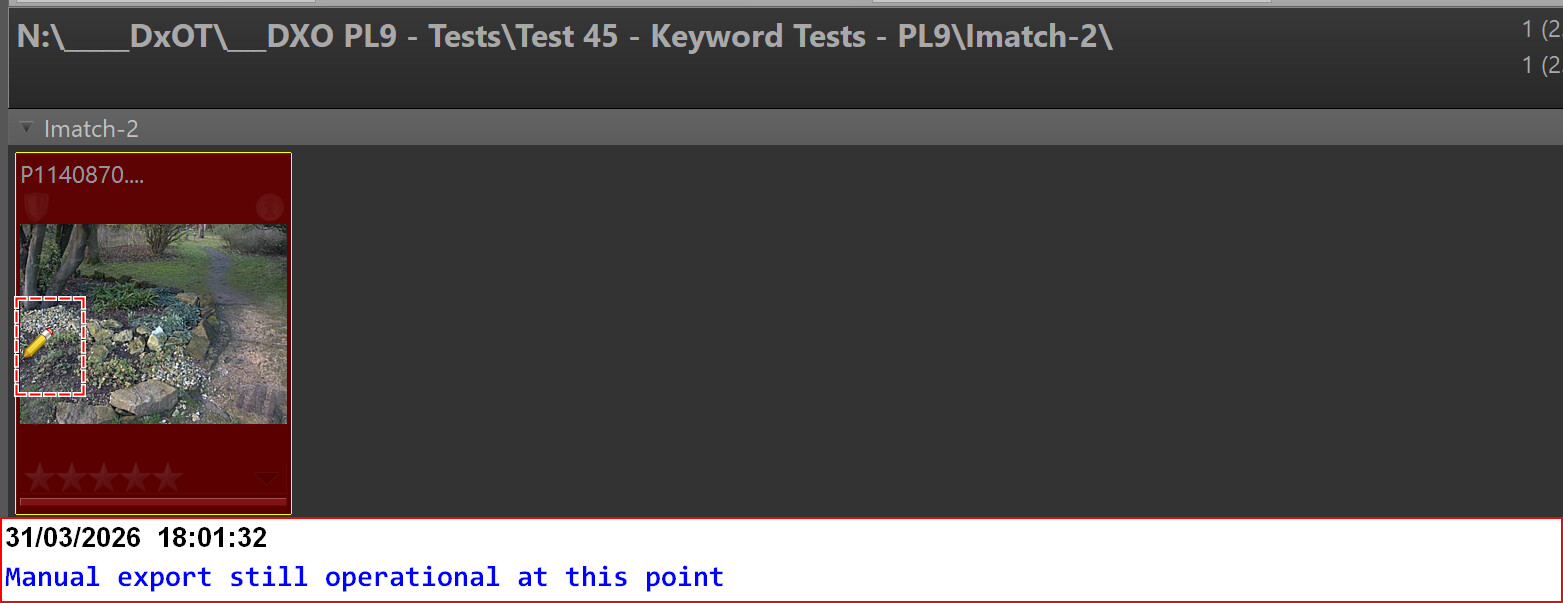
Task: Click the upper image count readout
Action: coord(1541,30)
